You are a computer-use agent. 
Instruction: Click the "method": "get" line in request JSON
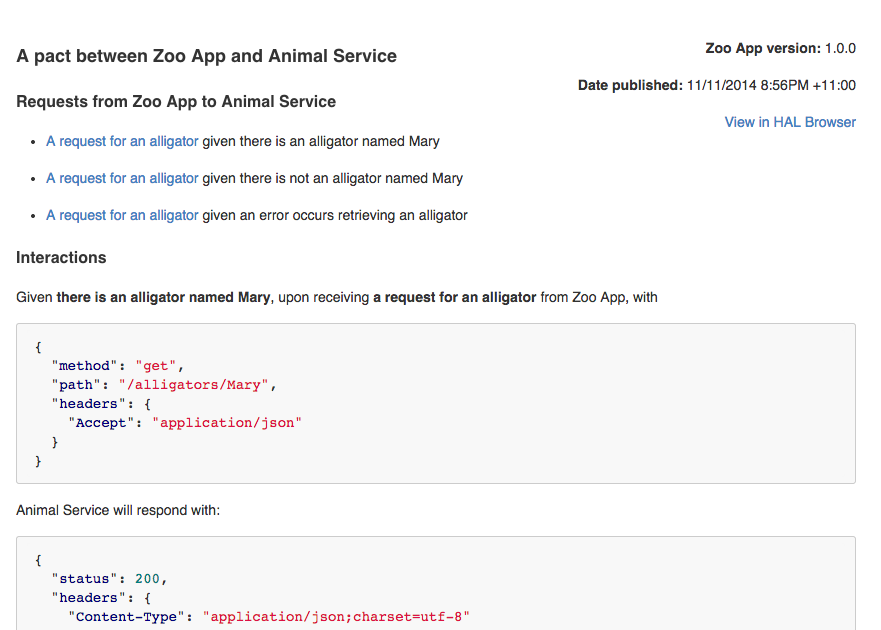(117, 366)
